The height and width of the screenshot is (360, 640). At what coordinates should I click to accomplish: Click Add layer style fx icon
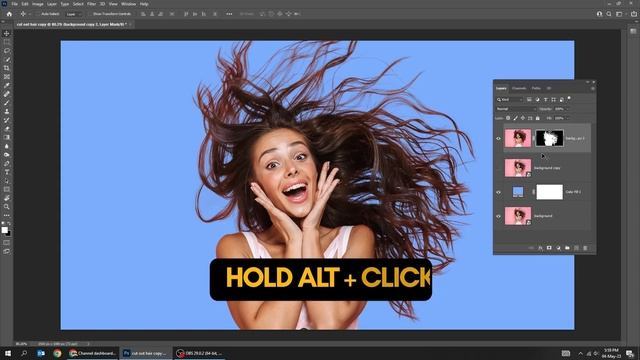pyautogui.click(x=540, y=248)
